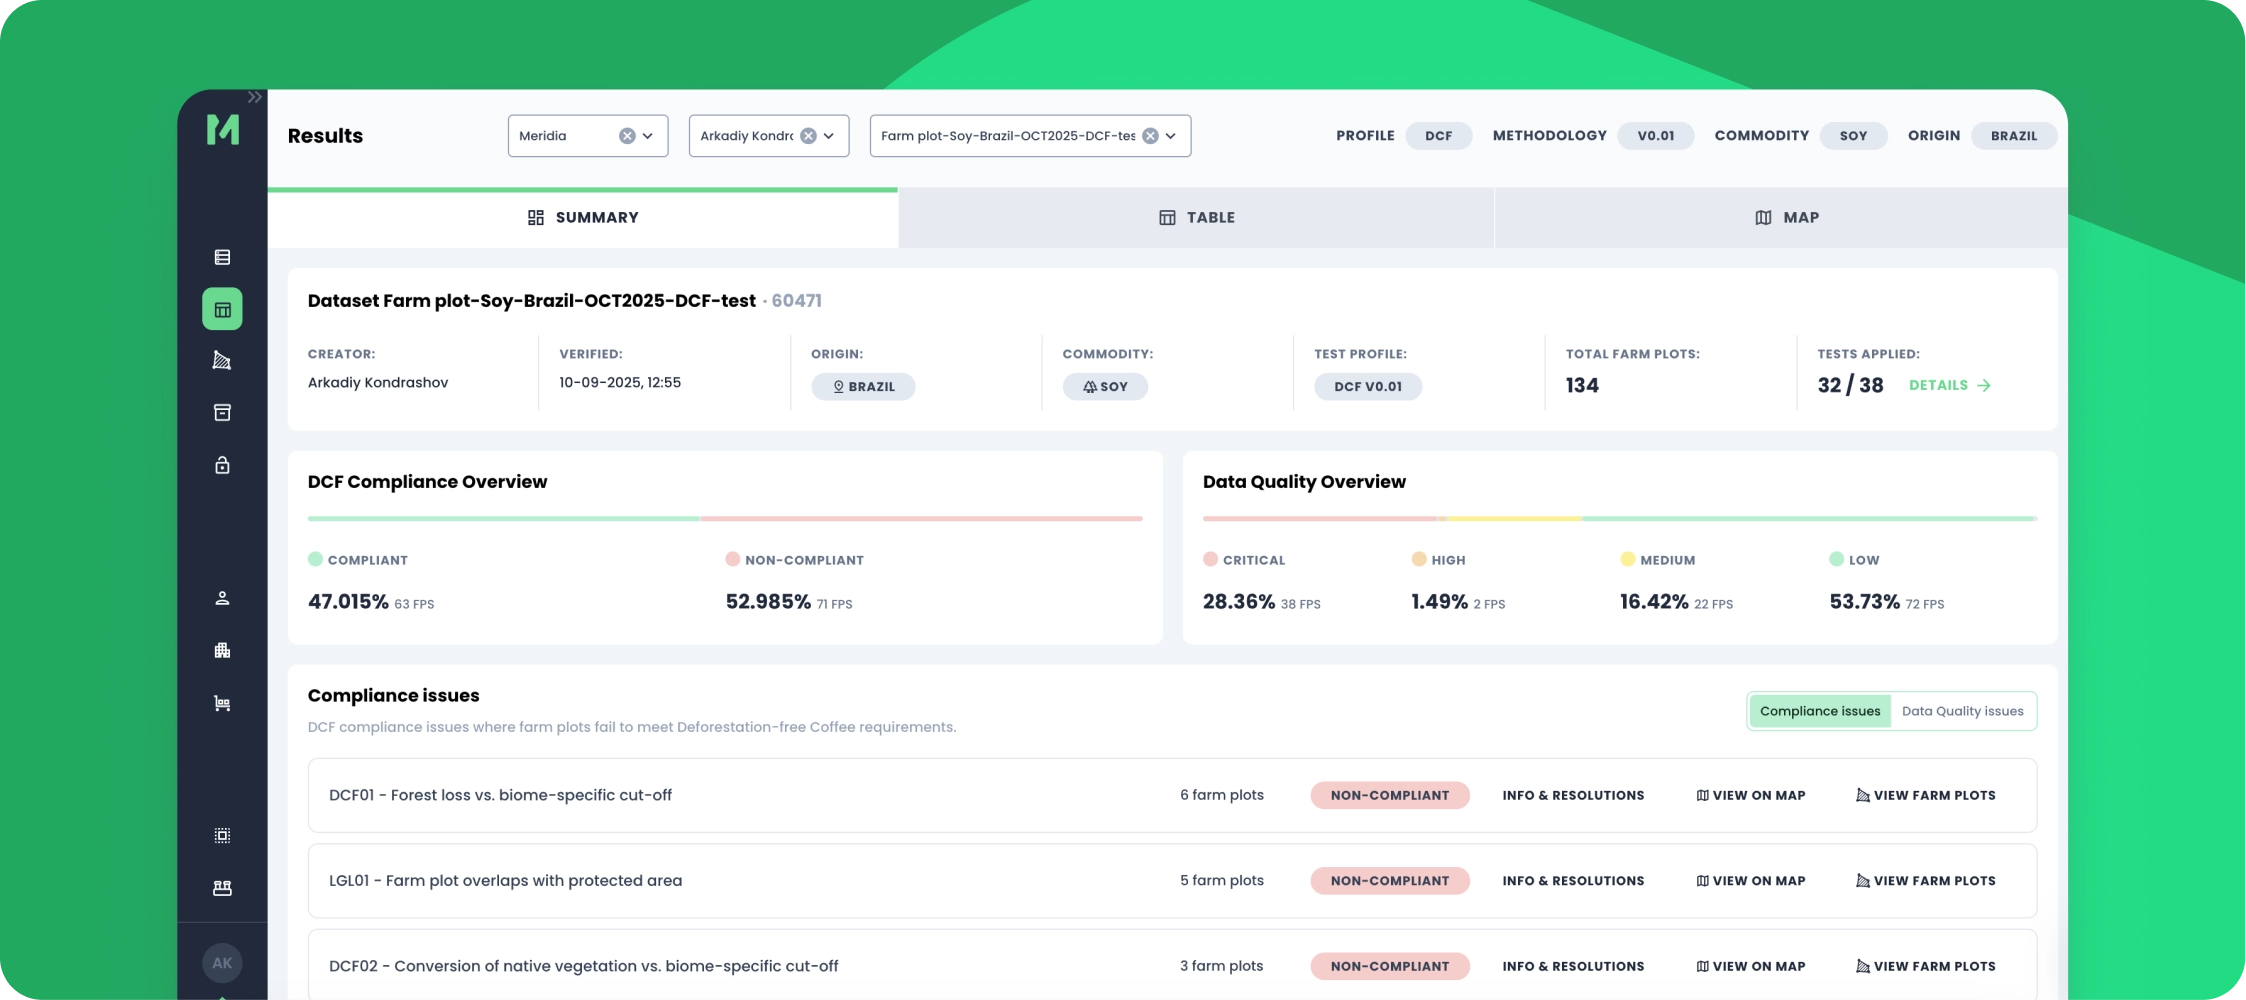The height and width of the screenshot is (1000, 2246).
Task: View farm plots for DCF01
Action: [x=1926, y=795]
